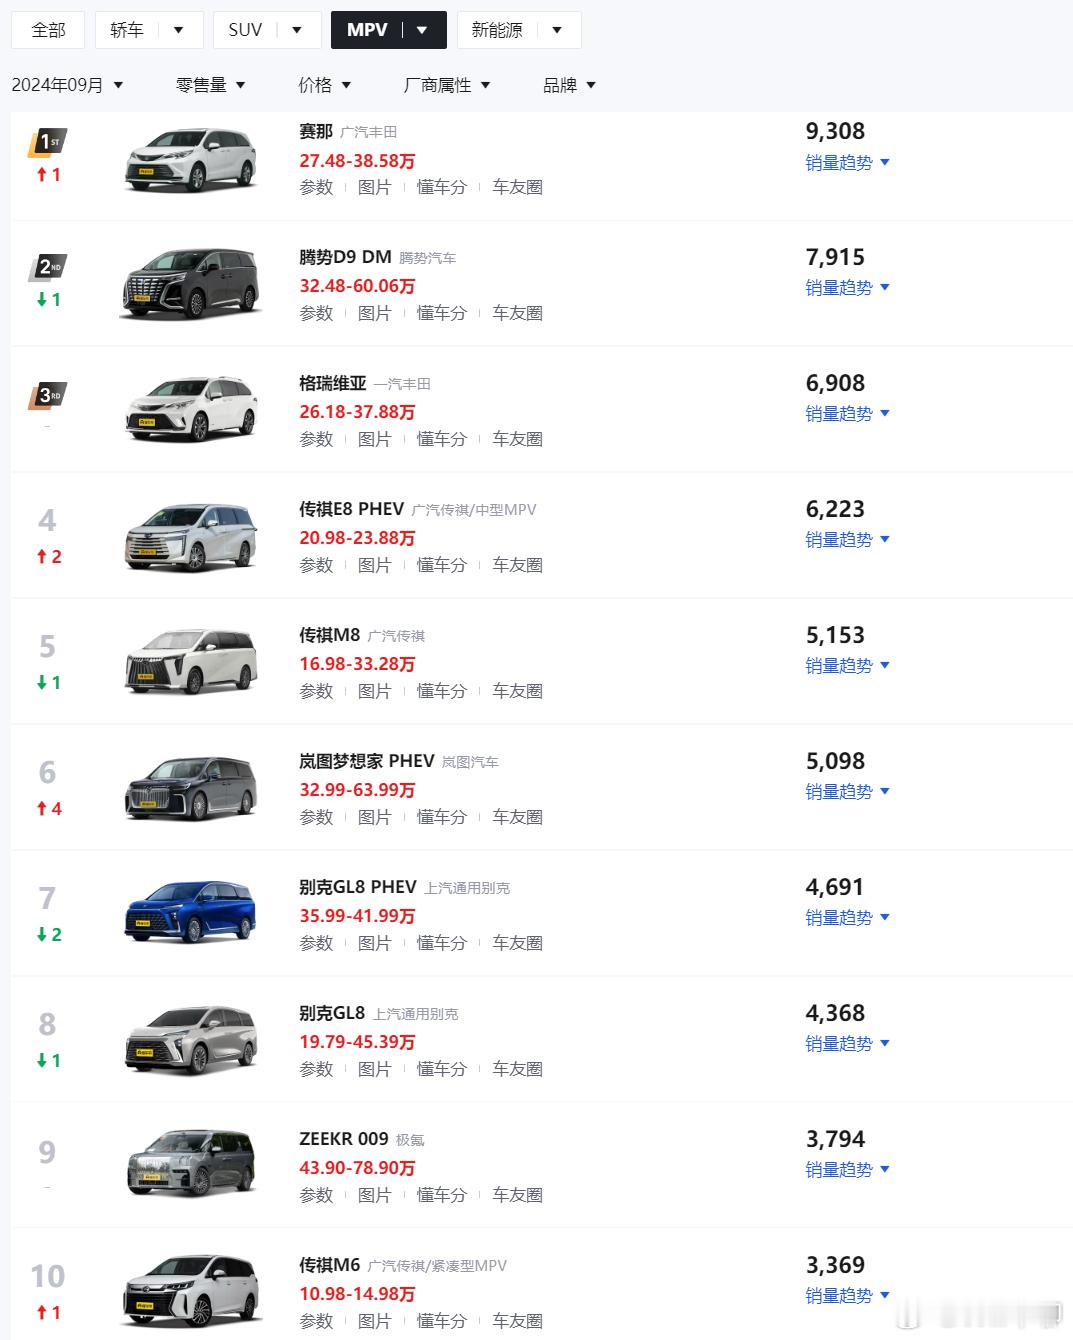Switch to the 全部 category tab
1073x1340 pixels.
click(48, 30)
